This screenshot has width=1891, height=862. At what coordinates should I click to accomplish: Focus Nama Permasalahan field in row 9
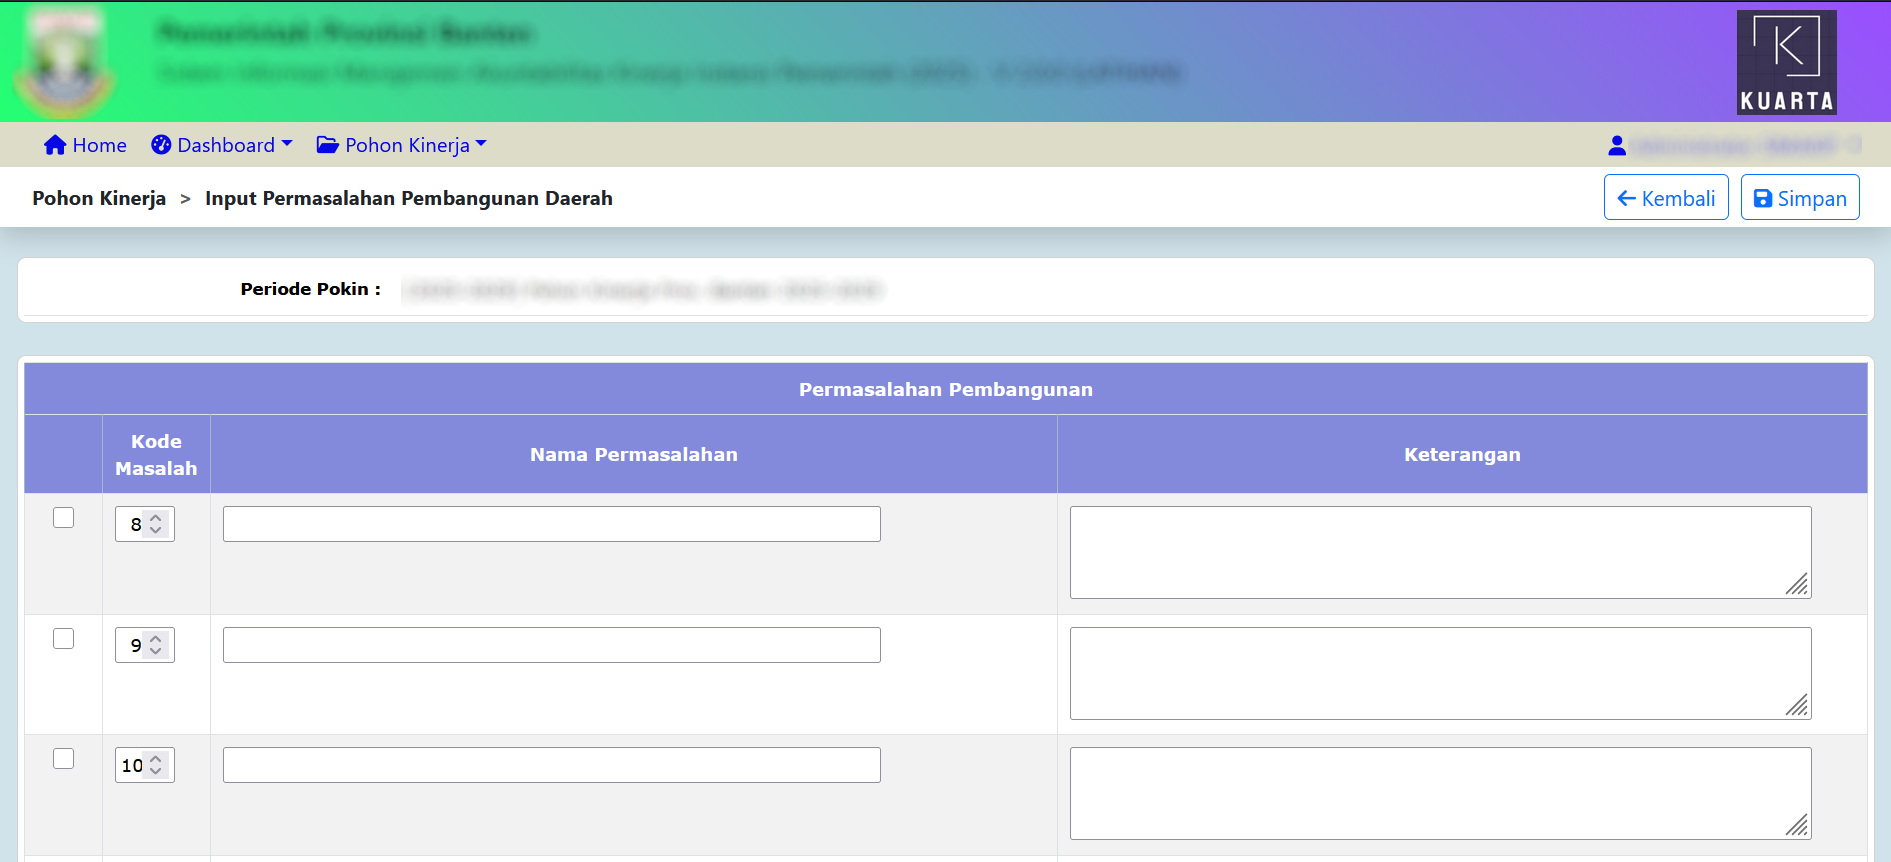(x=552, y=645)
